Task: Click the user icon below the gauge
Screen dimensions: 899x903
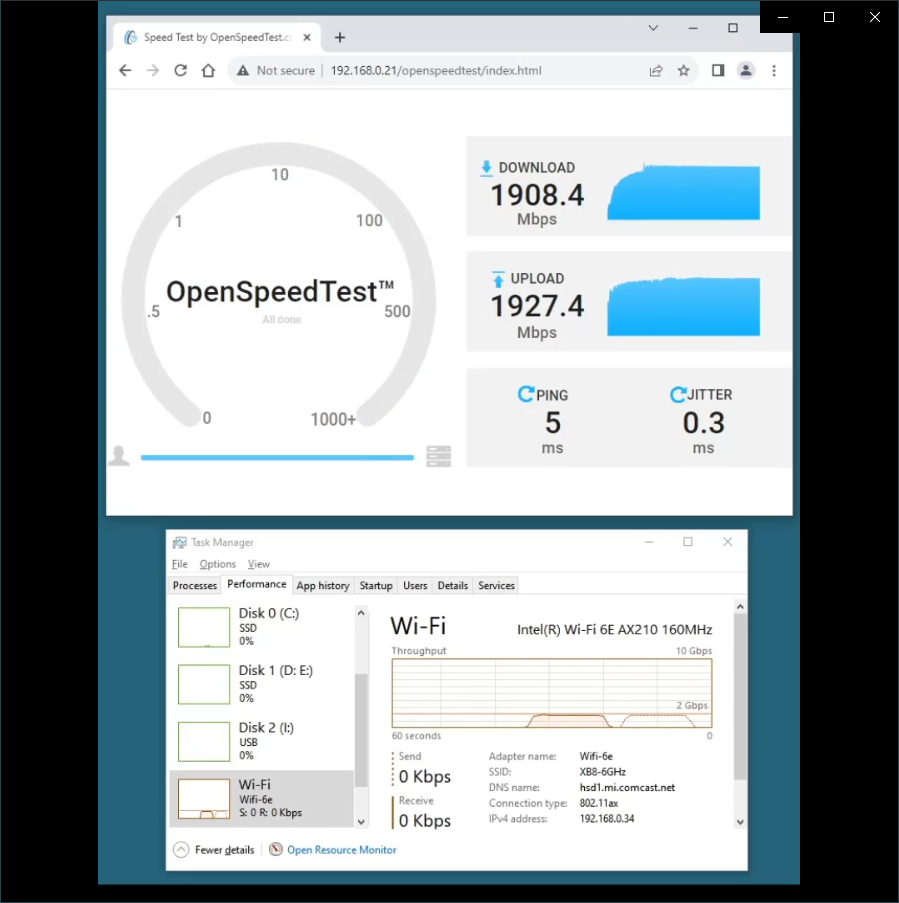Action: click(x=119, y=456)
